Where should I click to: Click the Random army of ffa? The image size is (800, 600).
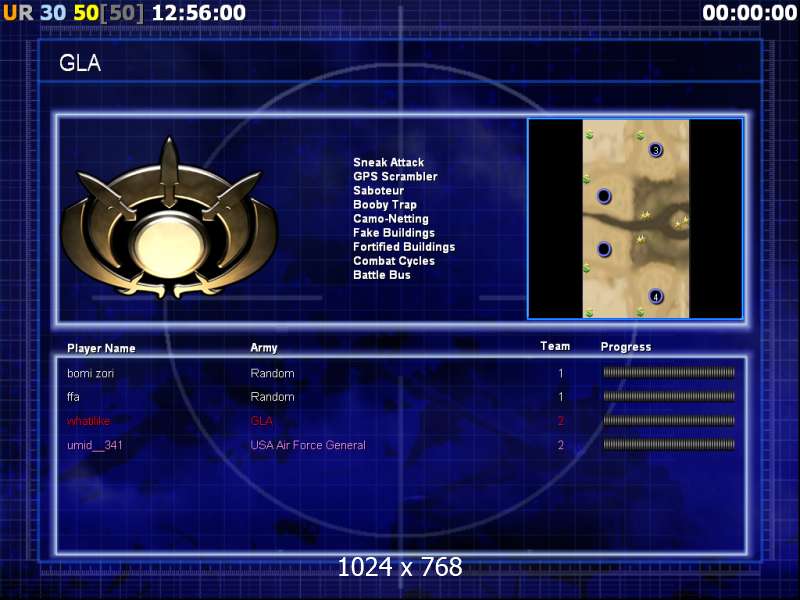[x=272, y=396]
